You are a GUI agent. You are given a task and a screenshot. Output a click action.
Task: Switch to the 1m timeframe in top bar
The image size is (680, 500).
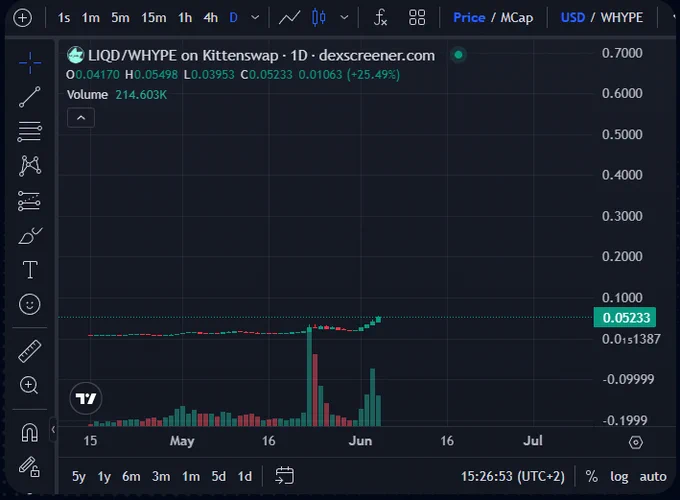pos(91,18)
